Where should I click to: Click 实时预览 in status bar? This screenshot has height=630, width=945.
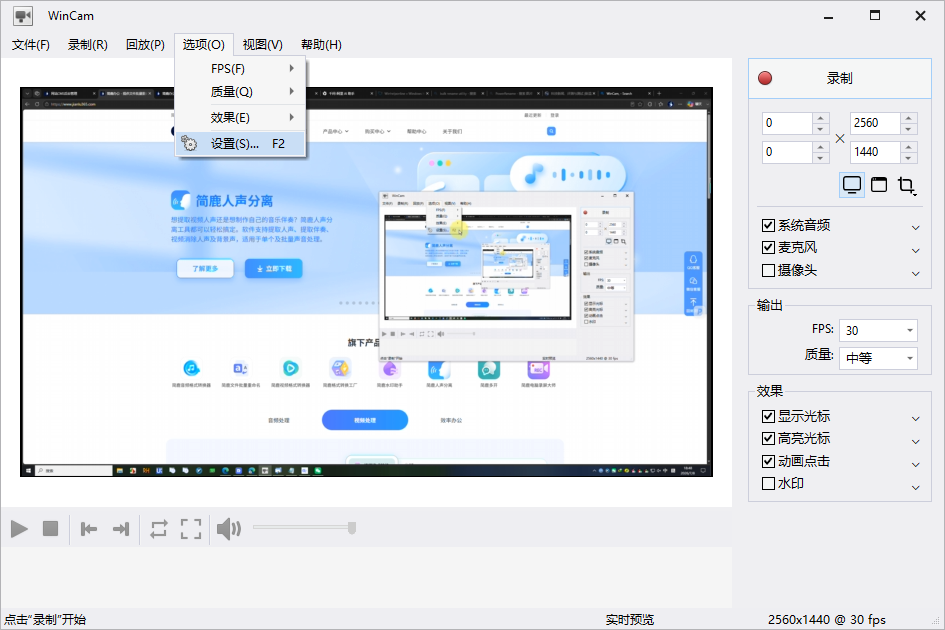[629, 620]
